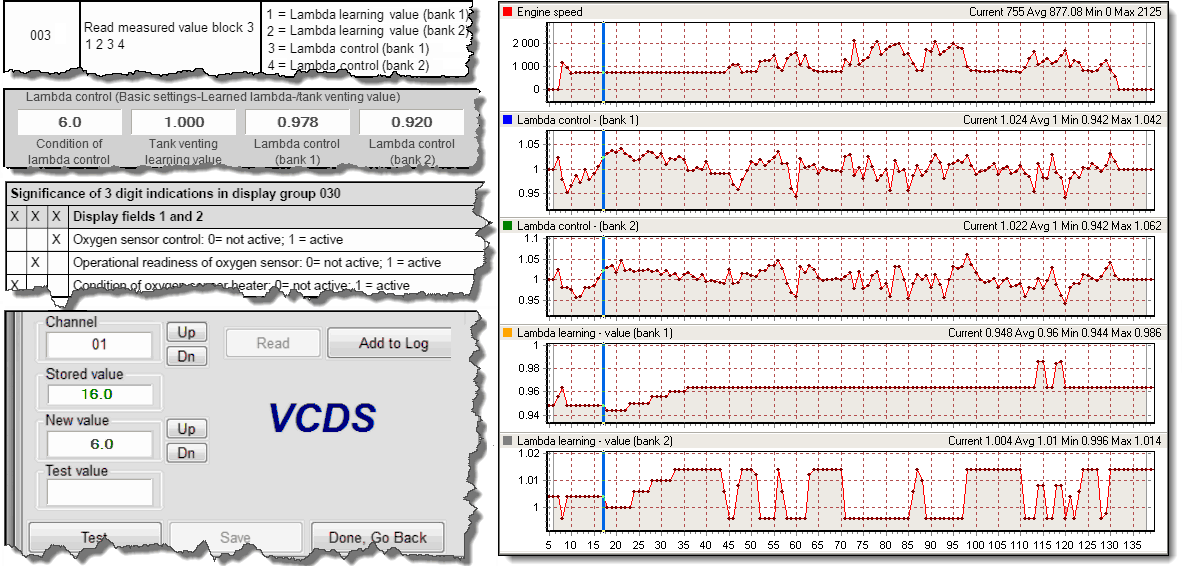Click the empty Test value field
Image resolution: width=1182 pixels, height=566 pixels.
pos(98,492)
